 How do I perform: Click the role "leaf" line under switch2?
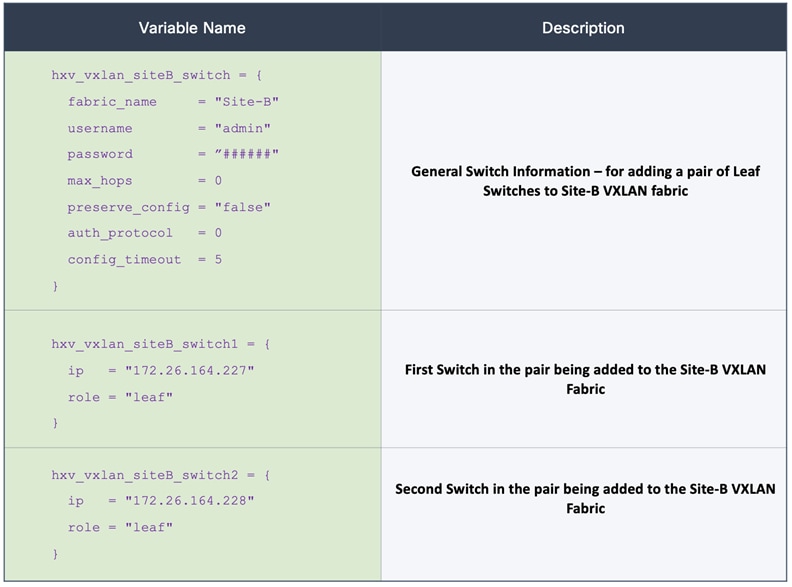120,527
